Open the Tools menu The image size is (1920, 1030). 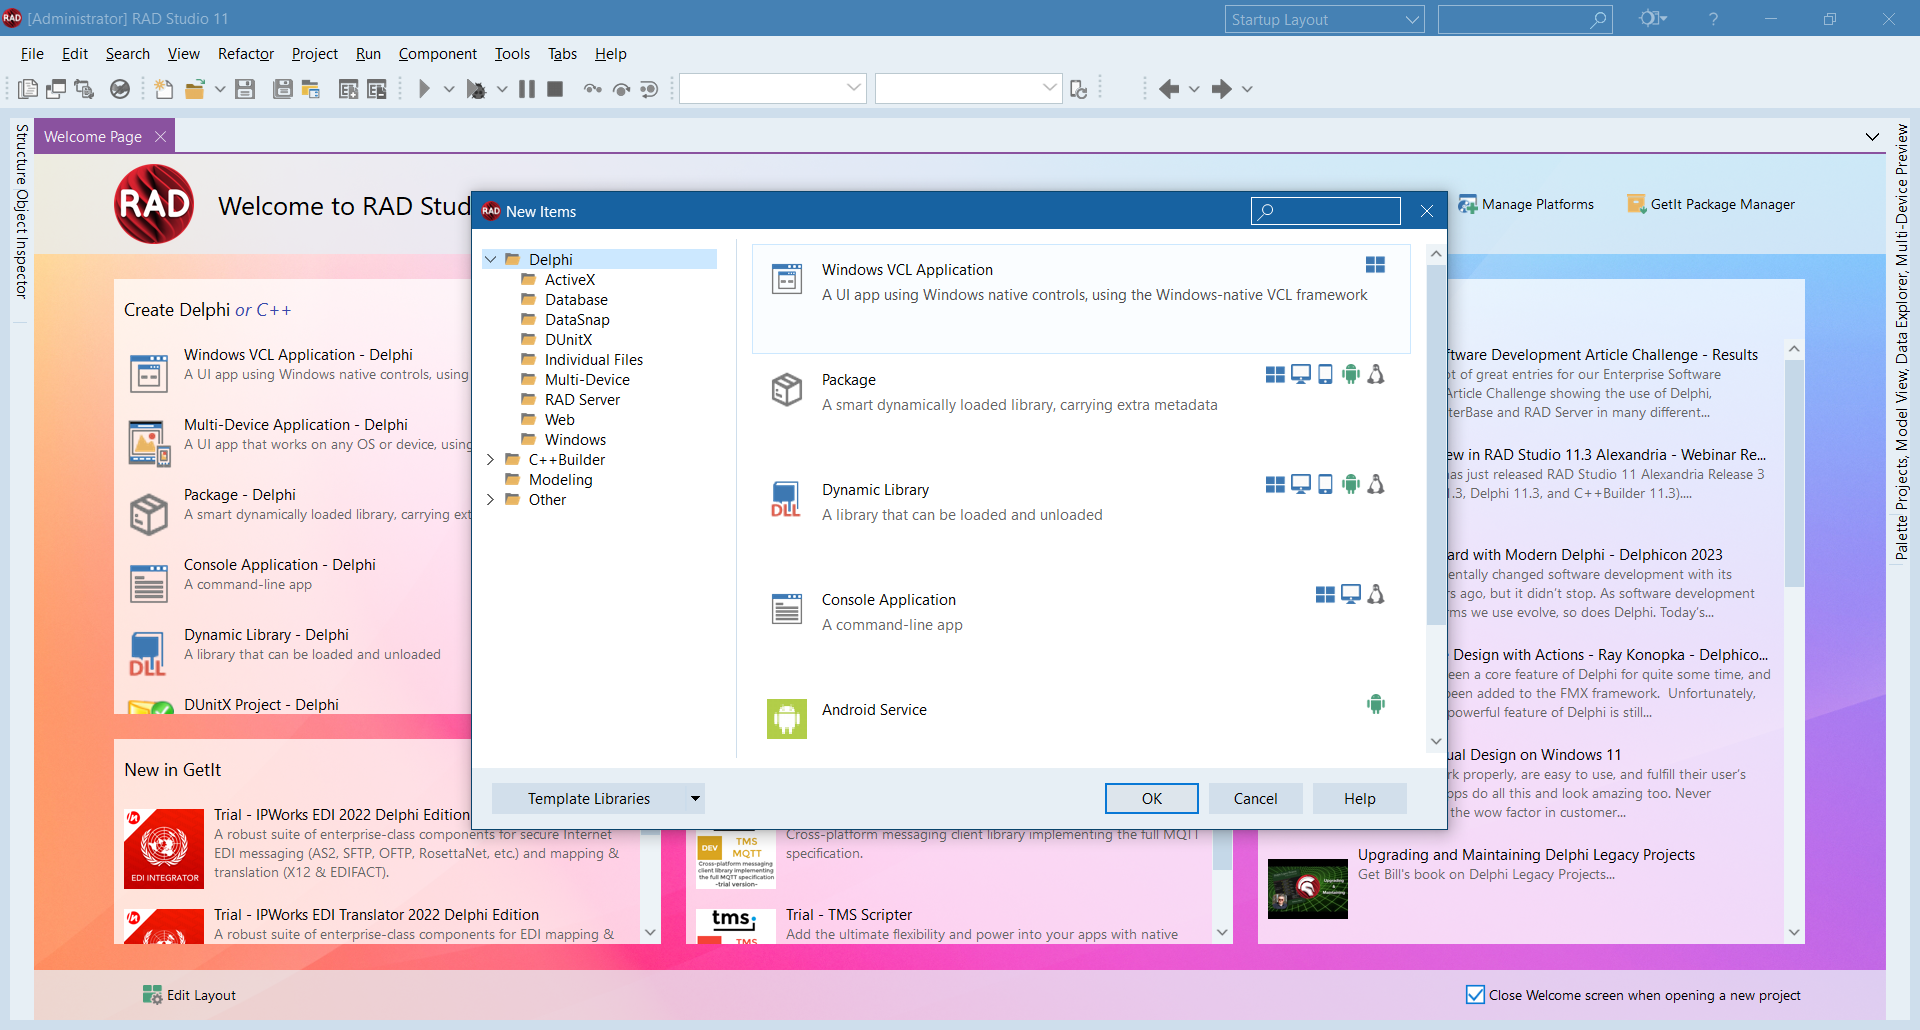coord(512,54)
